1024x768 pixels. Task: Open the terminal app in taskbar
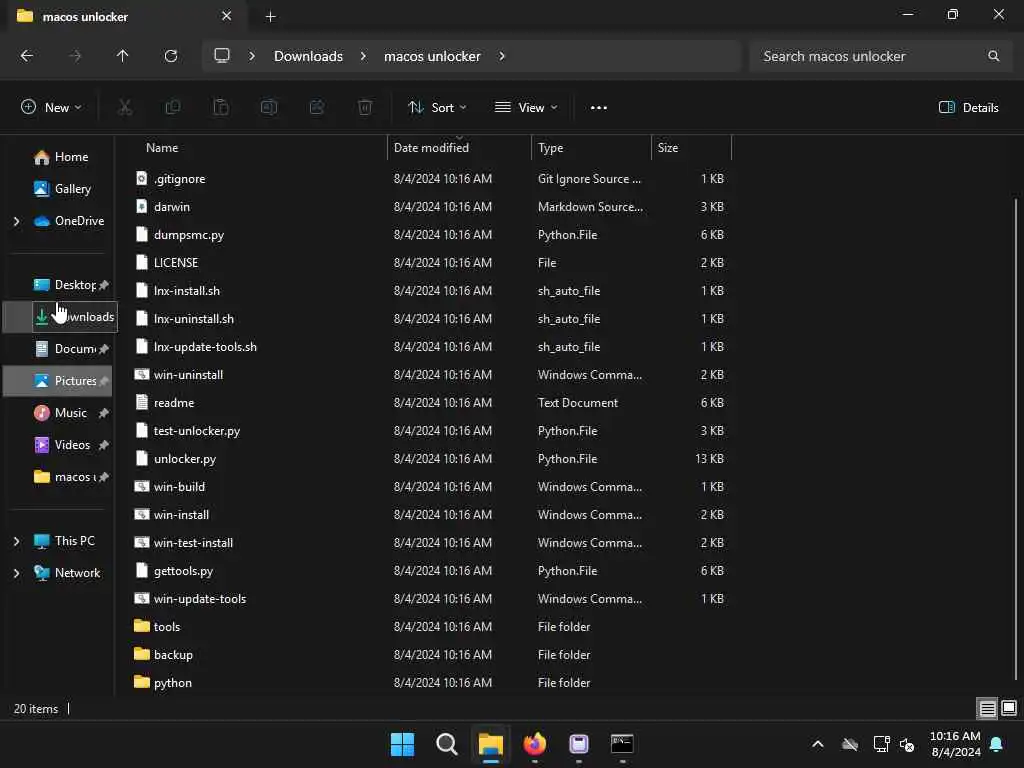pyautogui.click(x=622, y=744)
